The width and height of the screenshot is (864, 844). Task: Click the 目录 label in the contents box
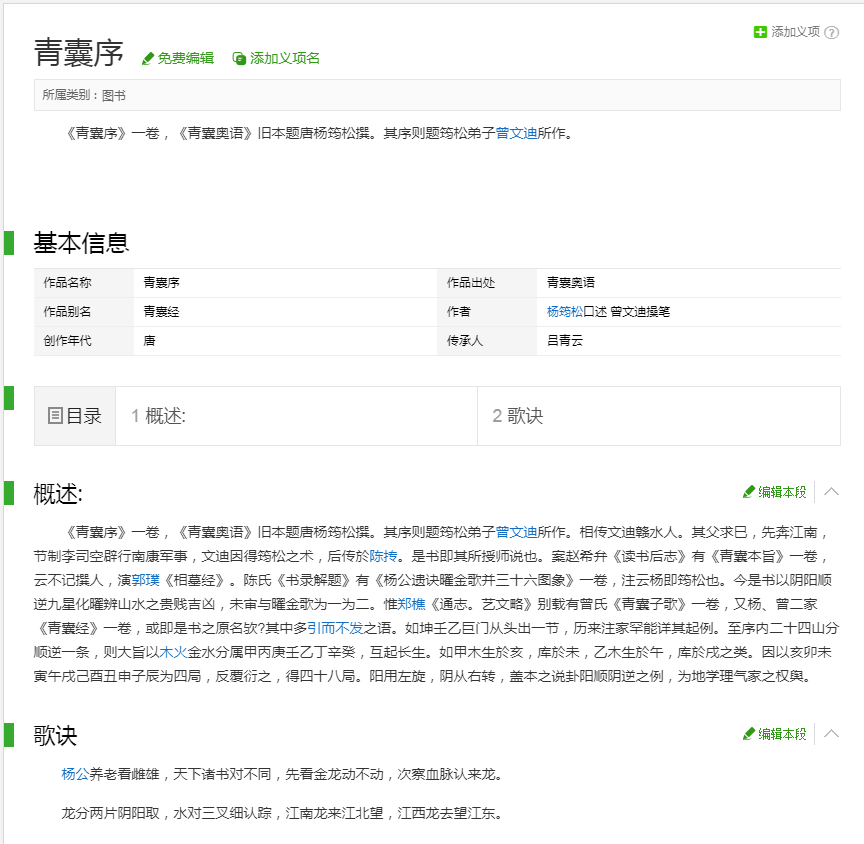[x=84, y=416]
